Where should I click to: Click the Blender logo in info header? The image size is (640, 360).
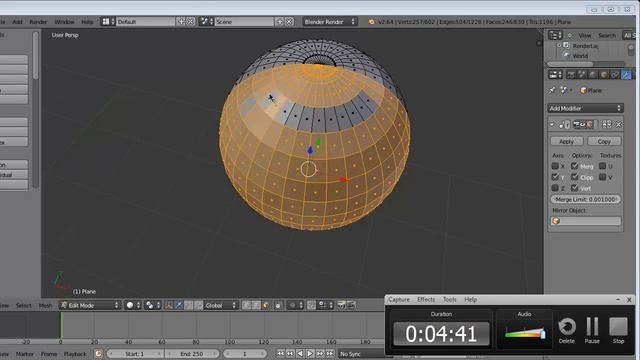371,22
